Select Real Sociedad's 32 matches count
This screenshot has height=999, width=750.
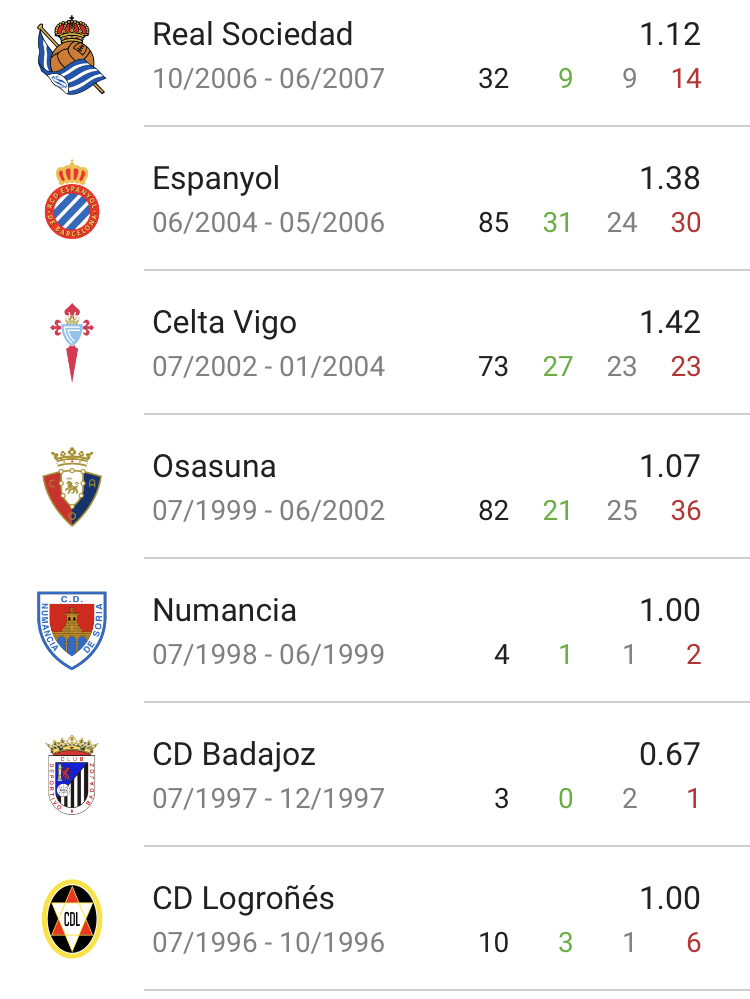494,79
